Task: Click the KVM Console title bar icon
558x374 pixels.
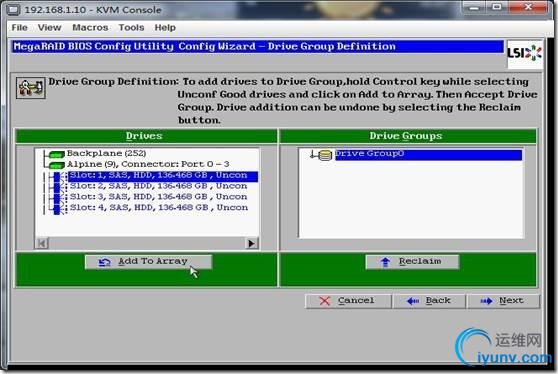Action: click(14, 10)
